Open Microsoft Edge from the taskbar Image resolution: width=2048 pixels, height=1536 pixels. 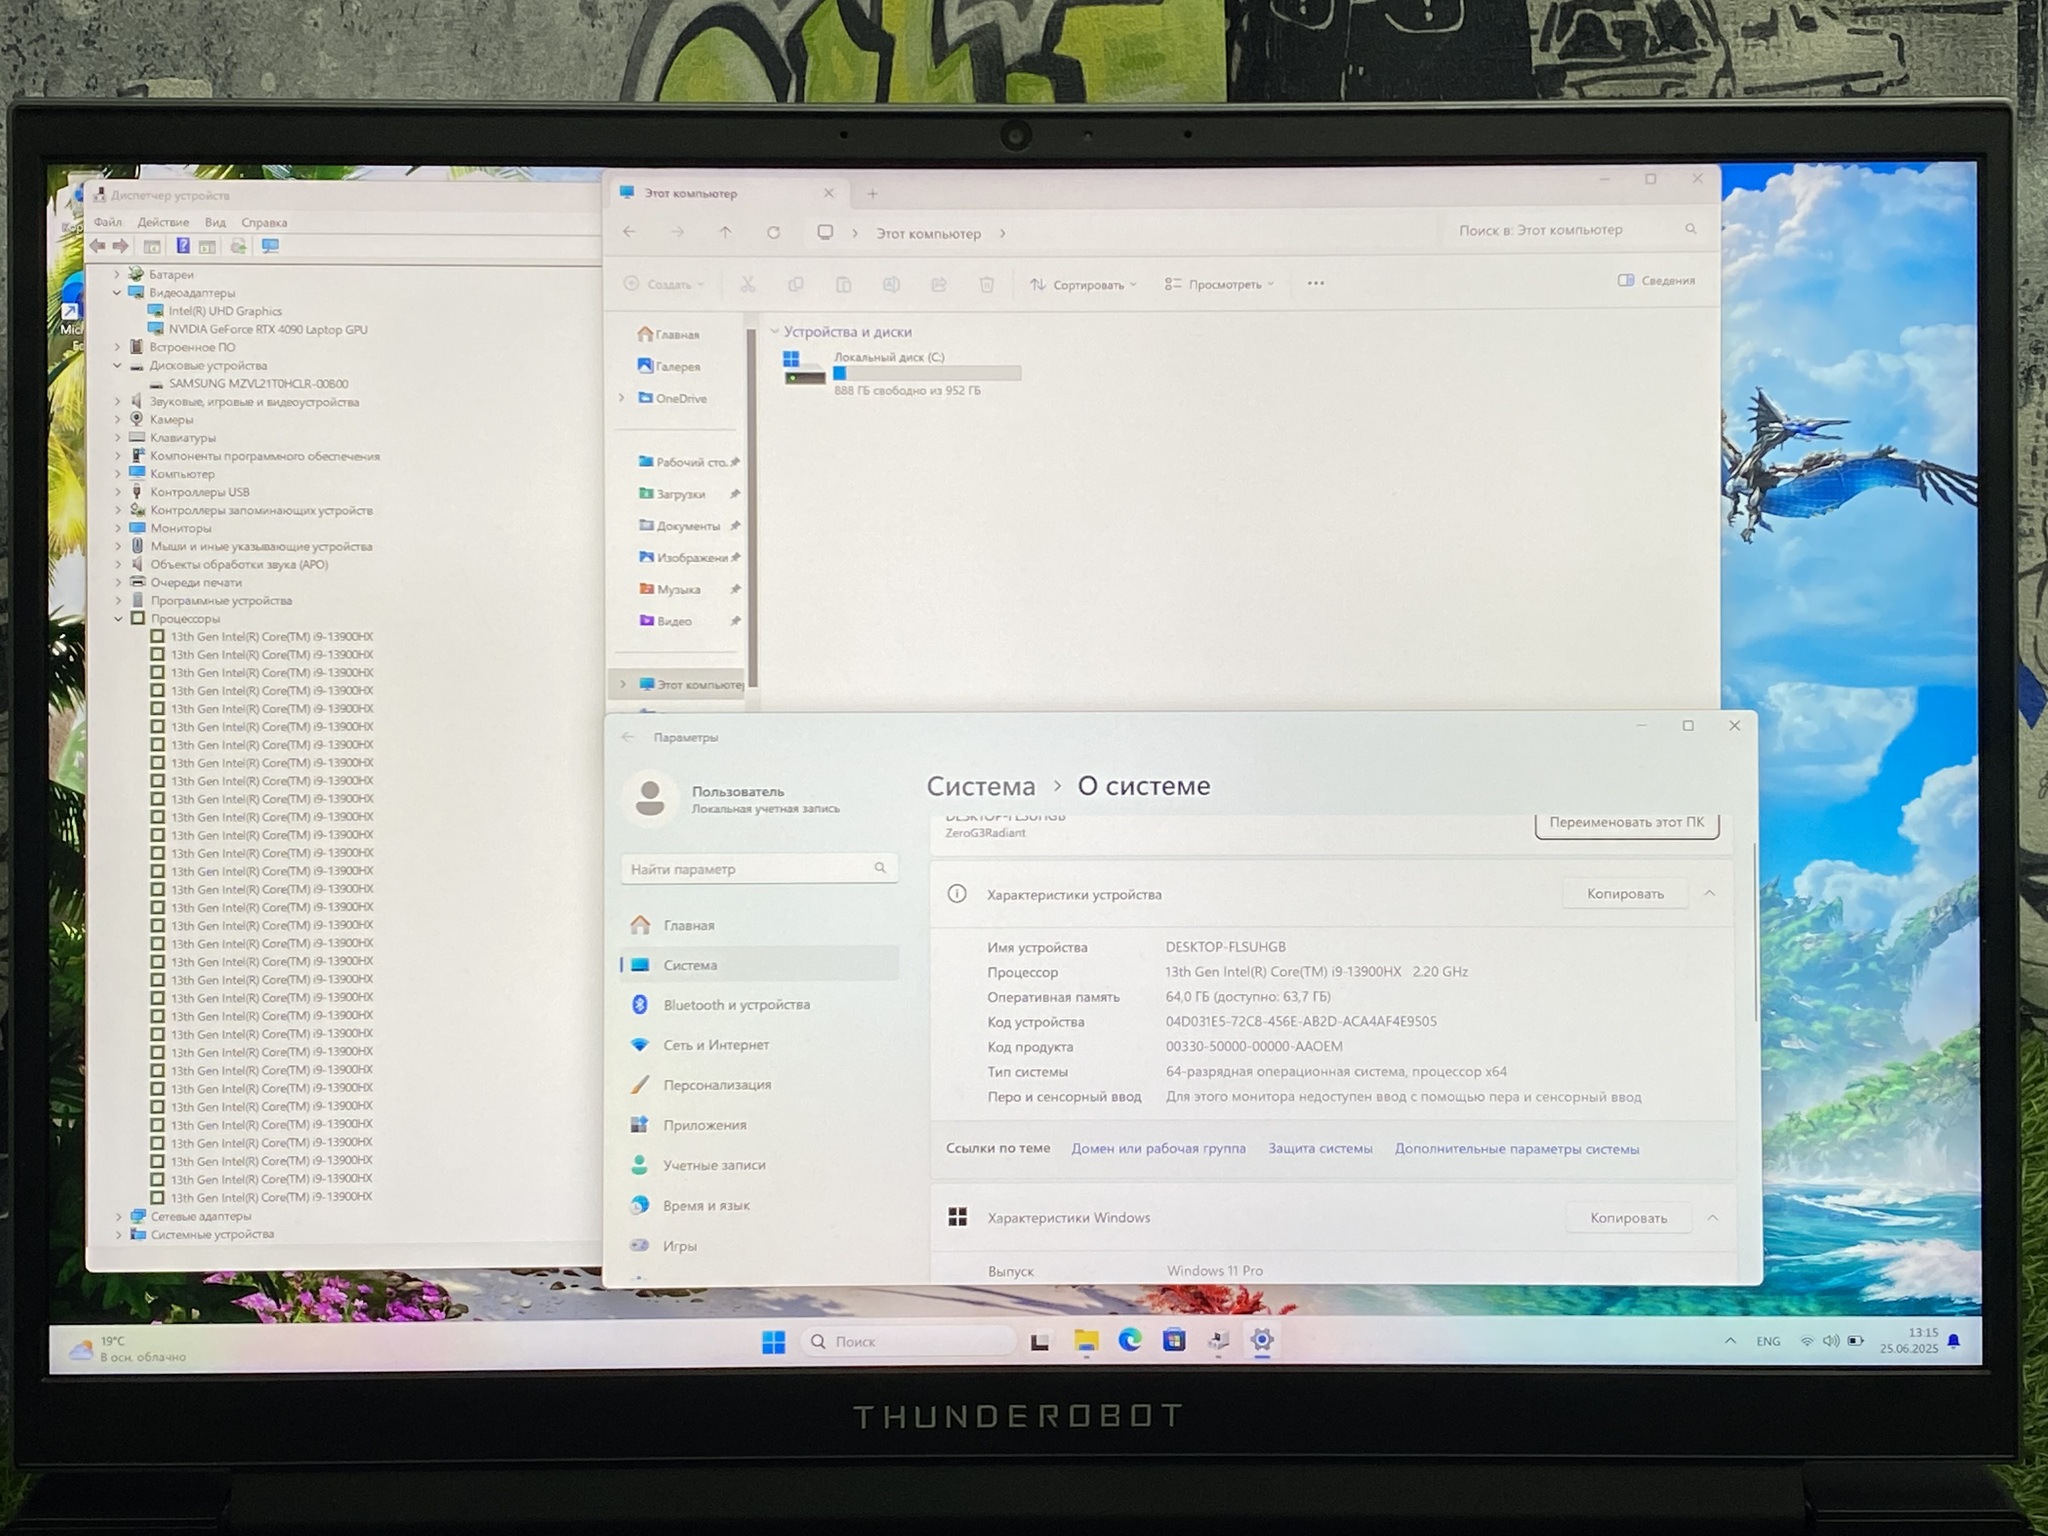[x=1130, y=1340]
